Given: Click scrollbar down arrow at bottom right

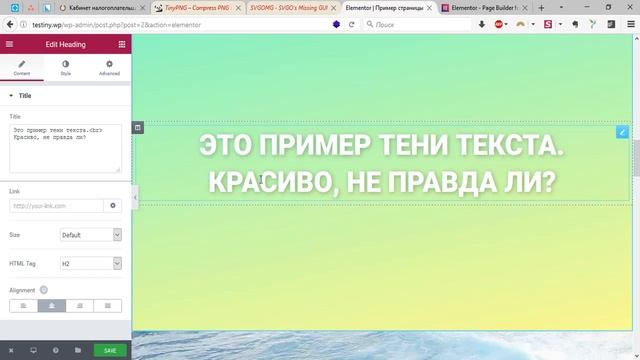Looking at the screenshot, I should click(x=636, y=356).
